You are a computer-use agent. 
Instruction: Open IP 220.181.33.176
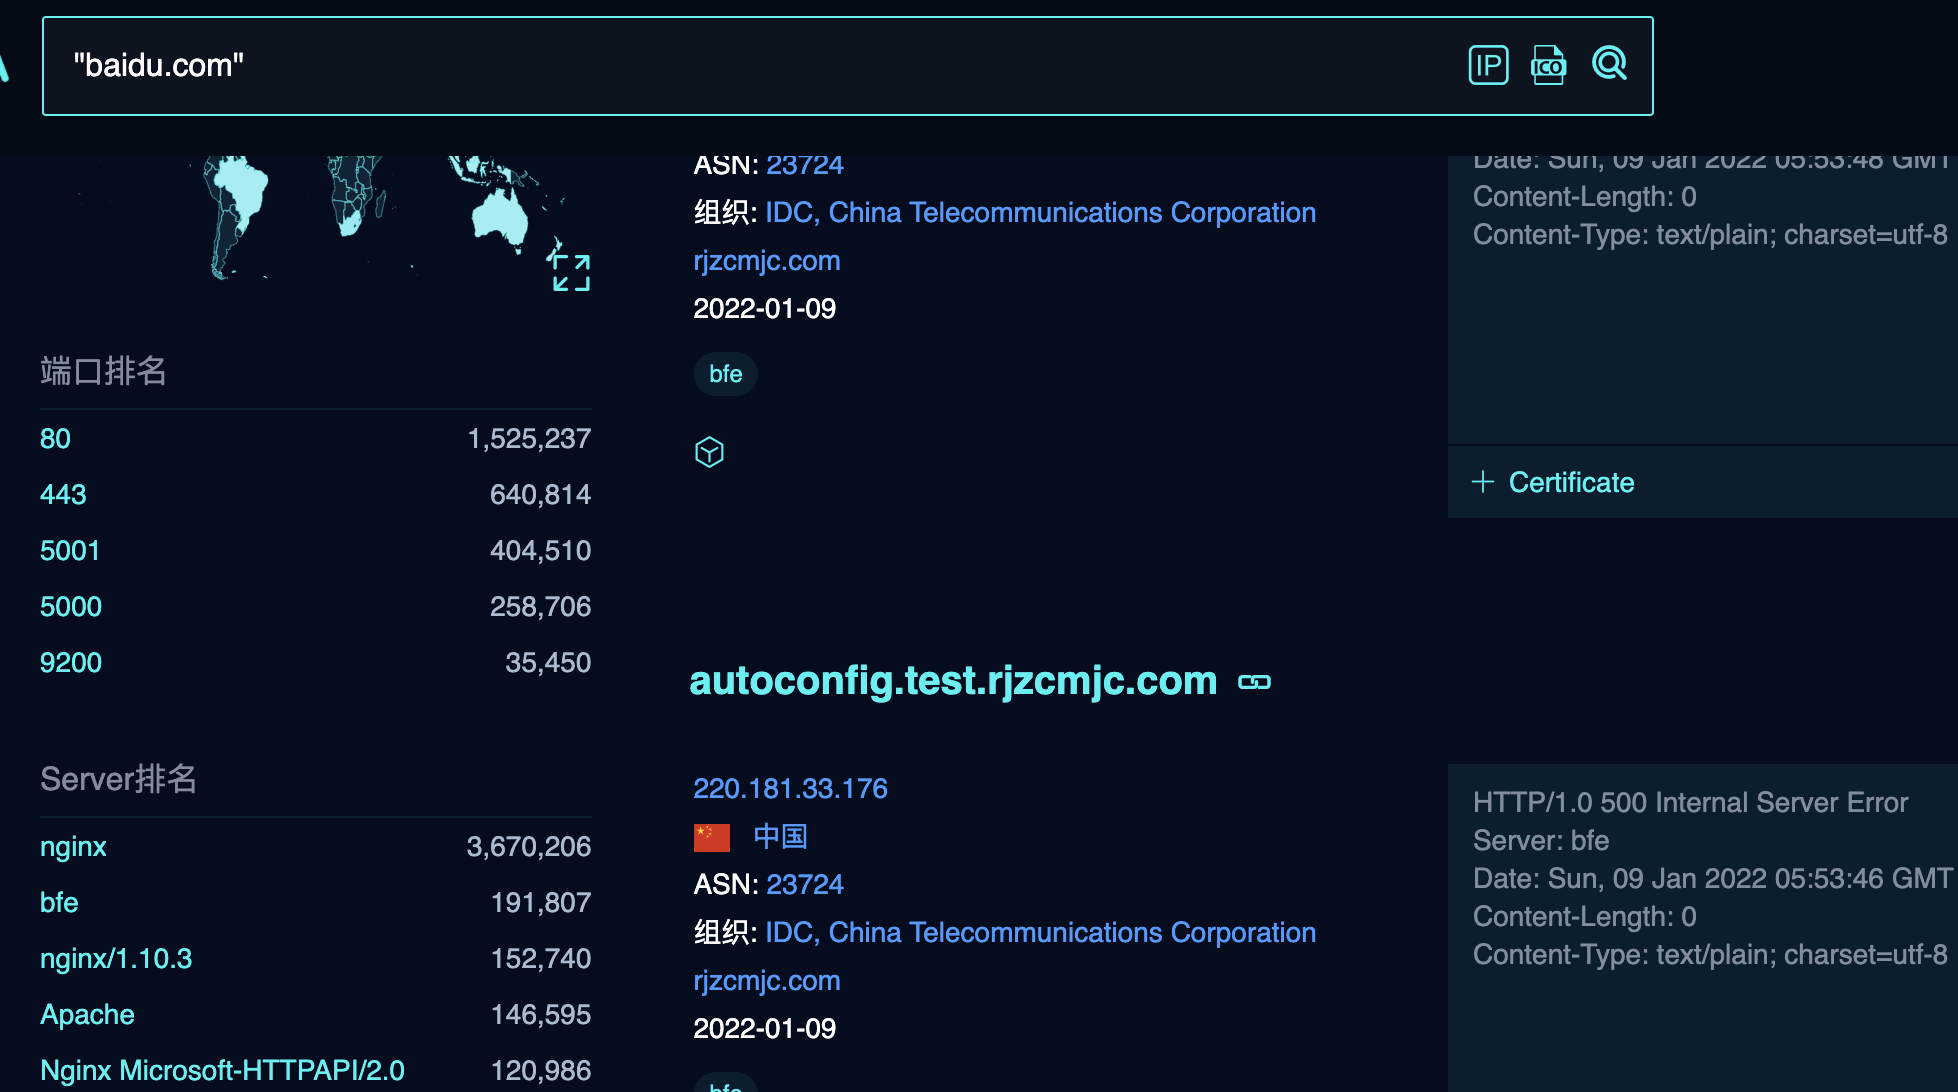pyautogui.click(x=790, y=789)
